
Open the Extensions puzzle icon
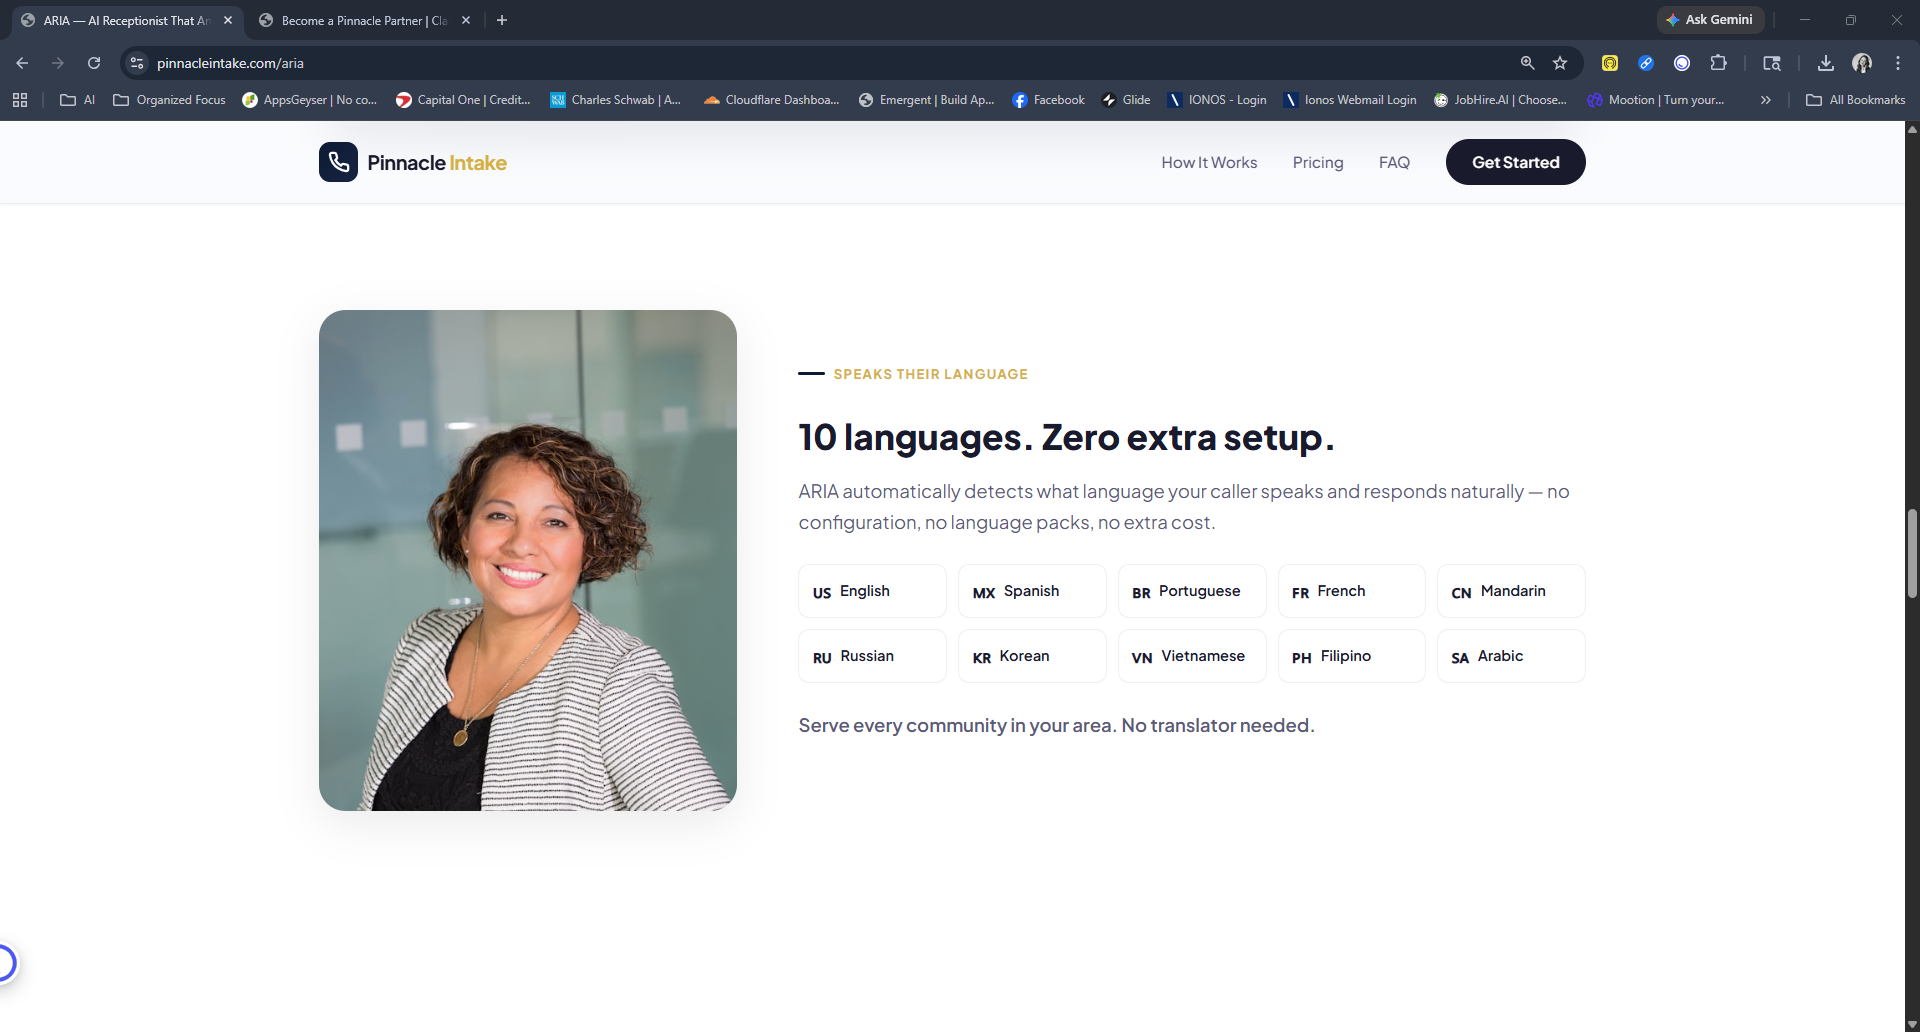coord(1718,63)
